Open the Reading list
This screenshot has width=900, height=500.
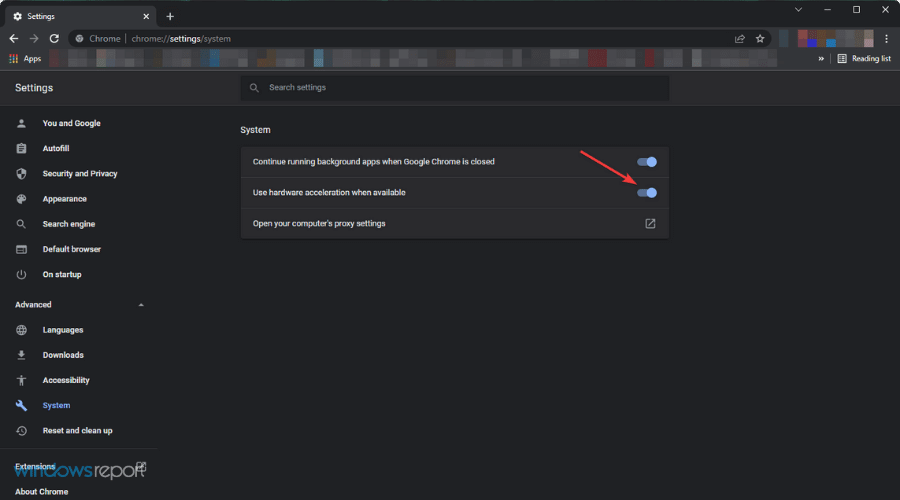coord(864,59)
